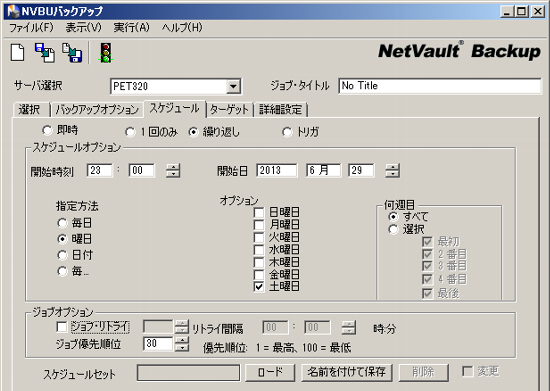The height and width of the screenshot is (391, 550).
Task: Open the 表示(V) menu
Action: [x=83, y=27]
